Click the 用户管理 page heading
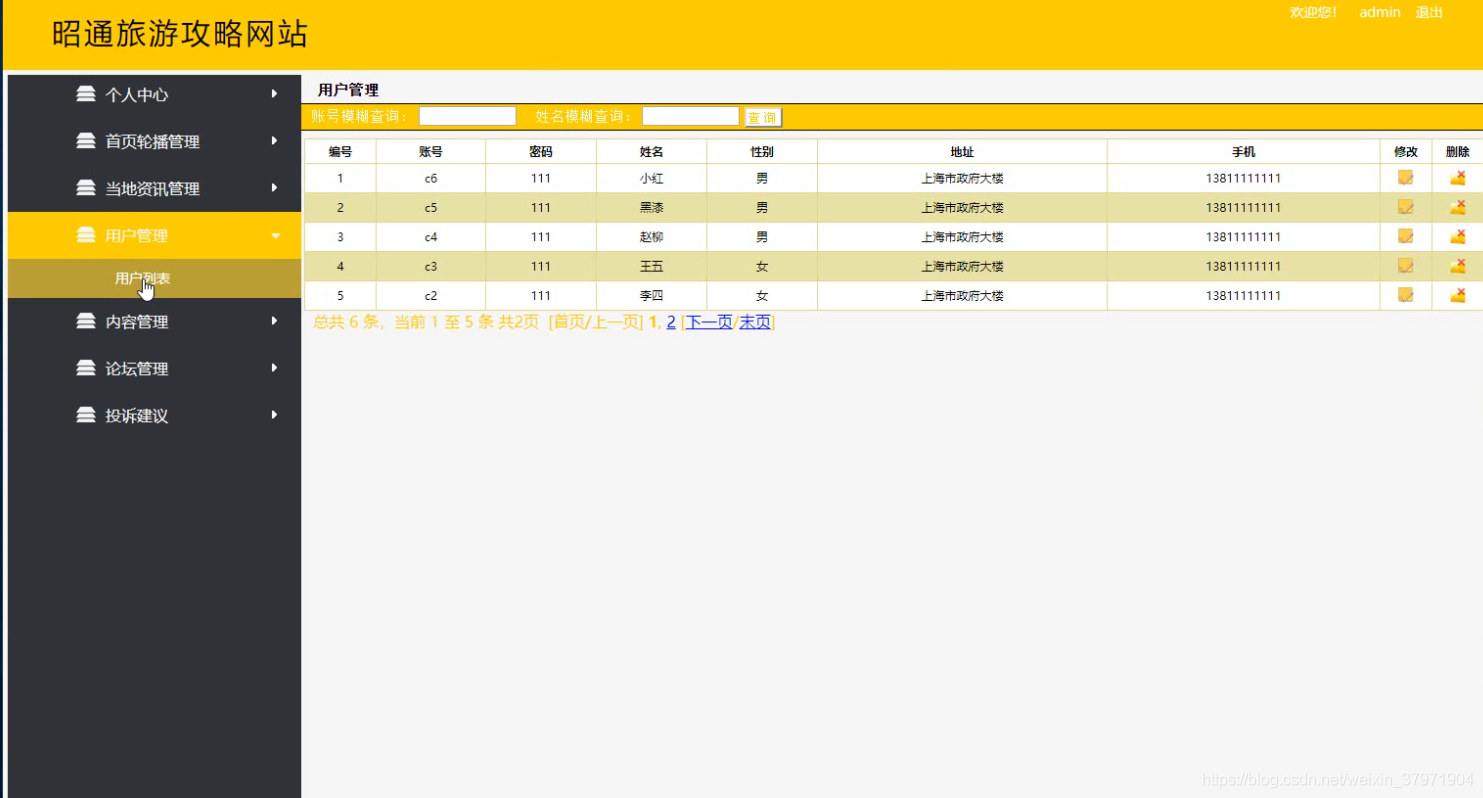The width and height of the screenshot is (1483, 798). click(348, 90)
